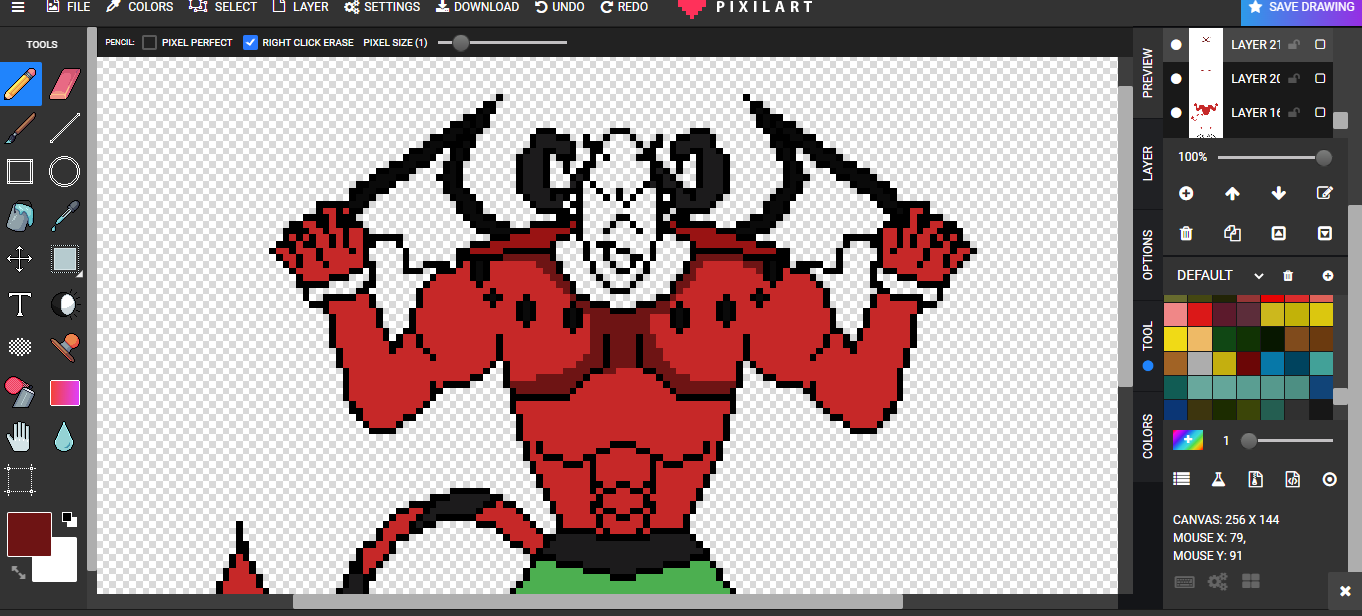Viewport: 1362px width, 616px height.
Task: Select the Move tool
Action: point(20,260)
